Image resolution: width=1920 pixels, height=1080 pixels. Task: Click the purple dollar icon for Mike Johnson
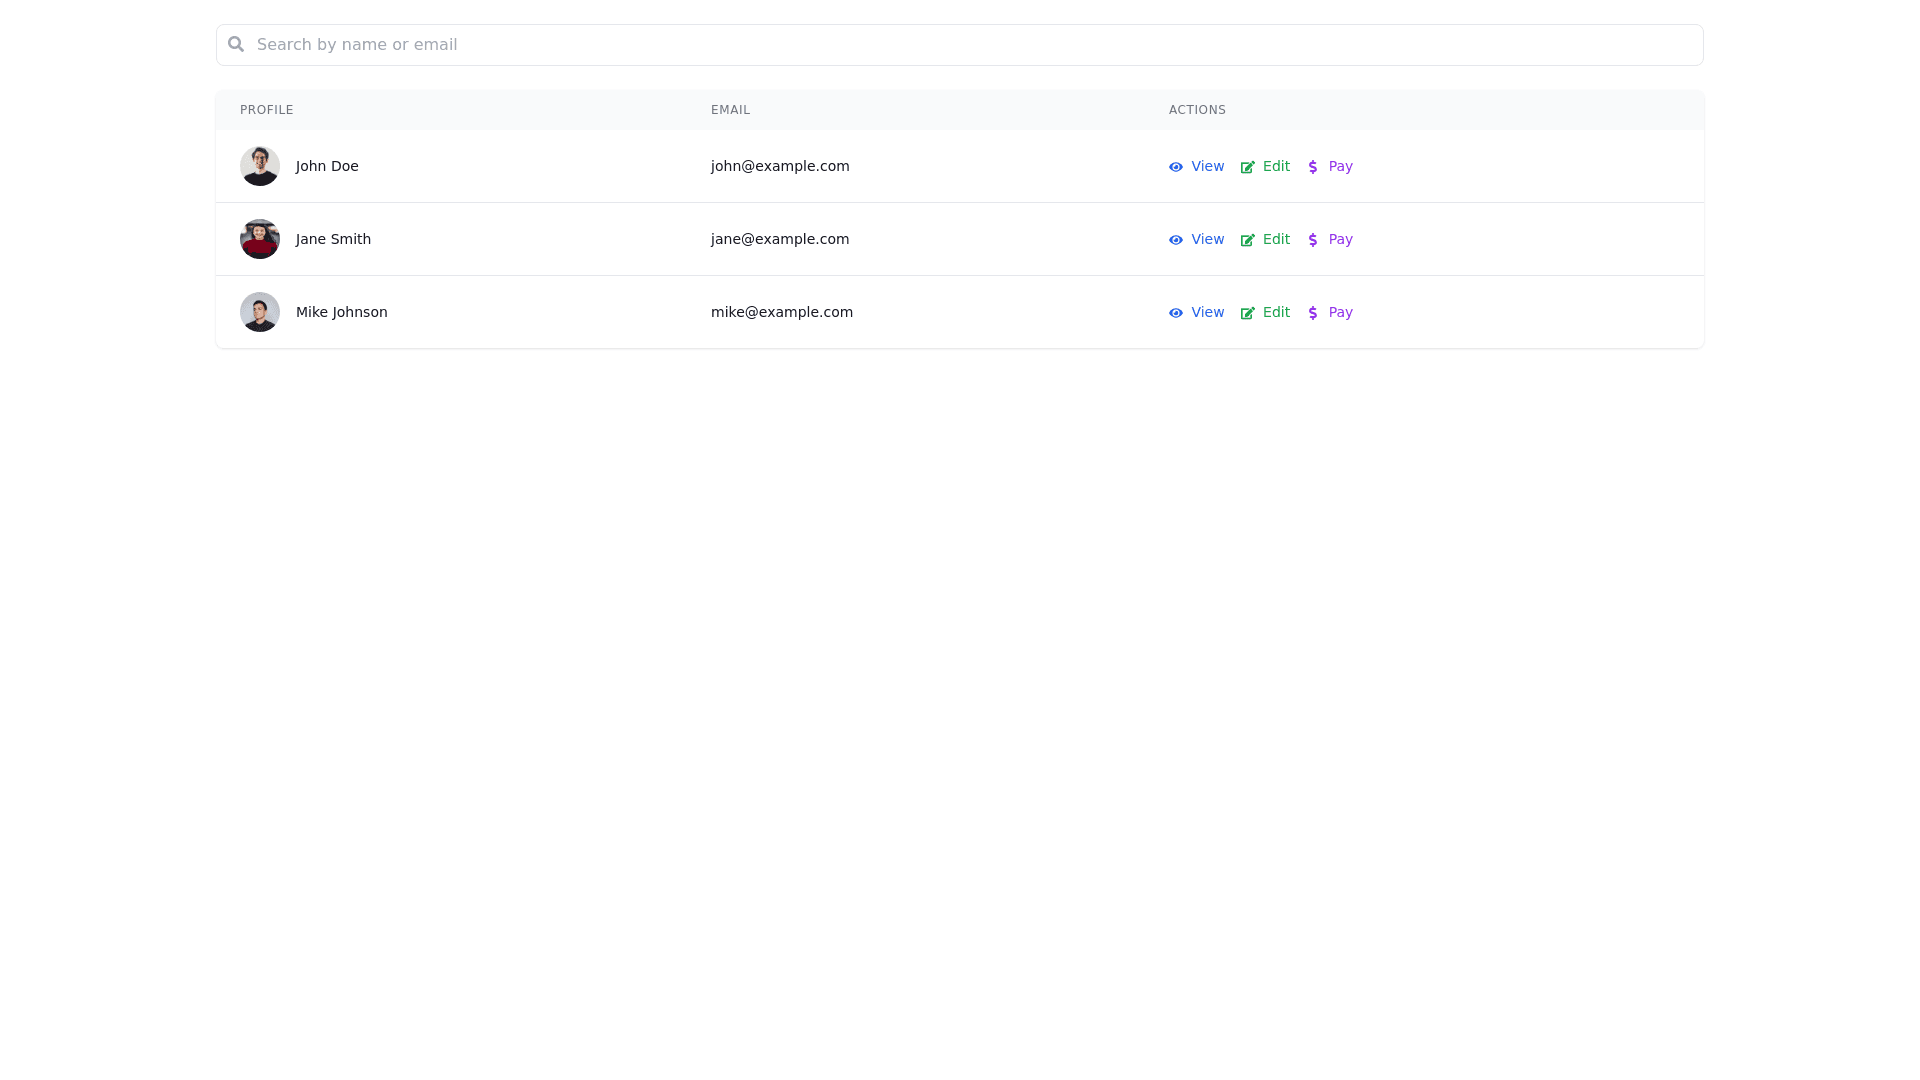(1313, 313)
